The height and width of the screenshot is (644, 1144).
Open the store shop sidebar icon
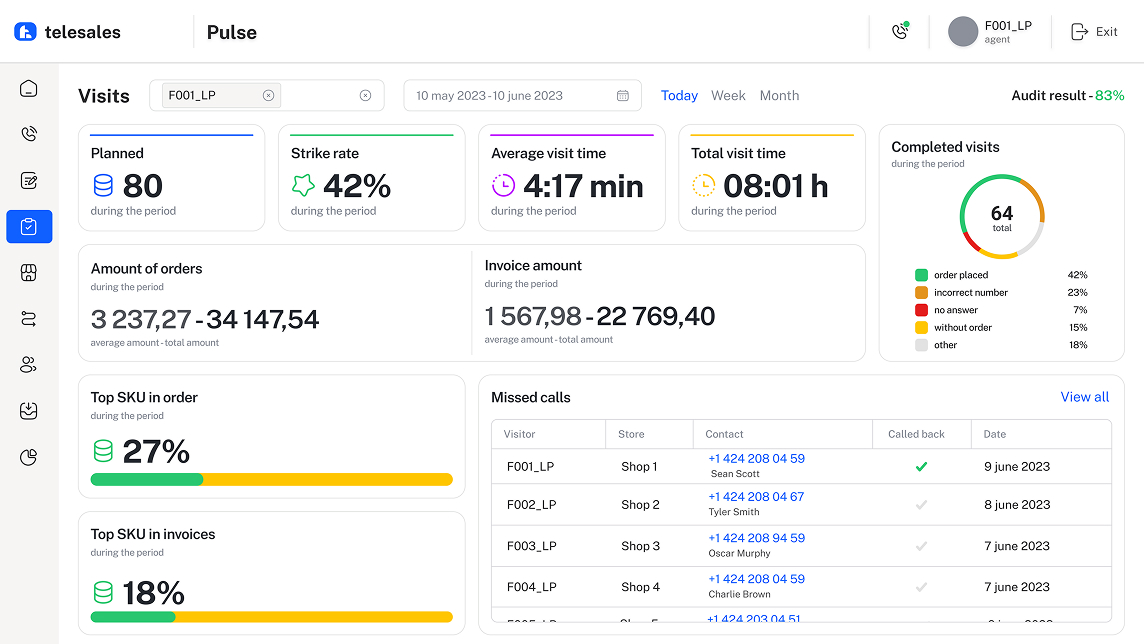29,273
